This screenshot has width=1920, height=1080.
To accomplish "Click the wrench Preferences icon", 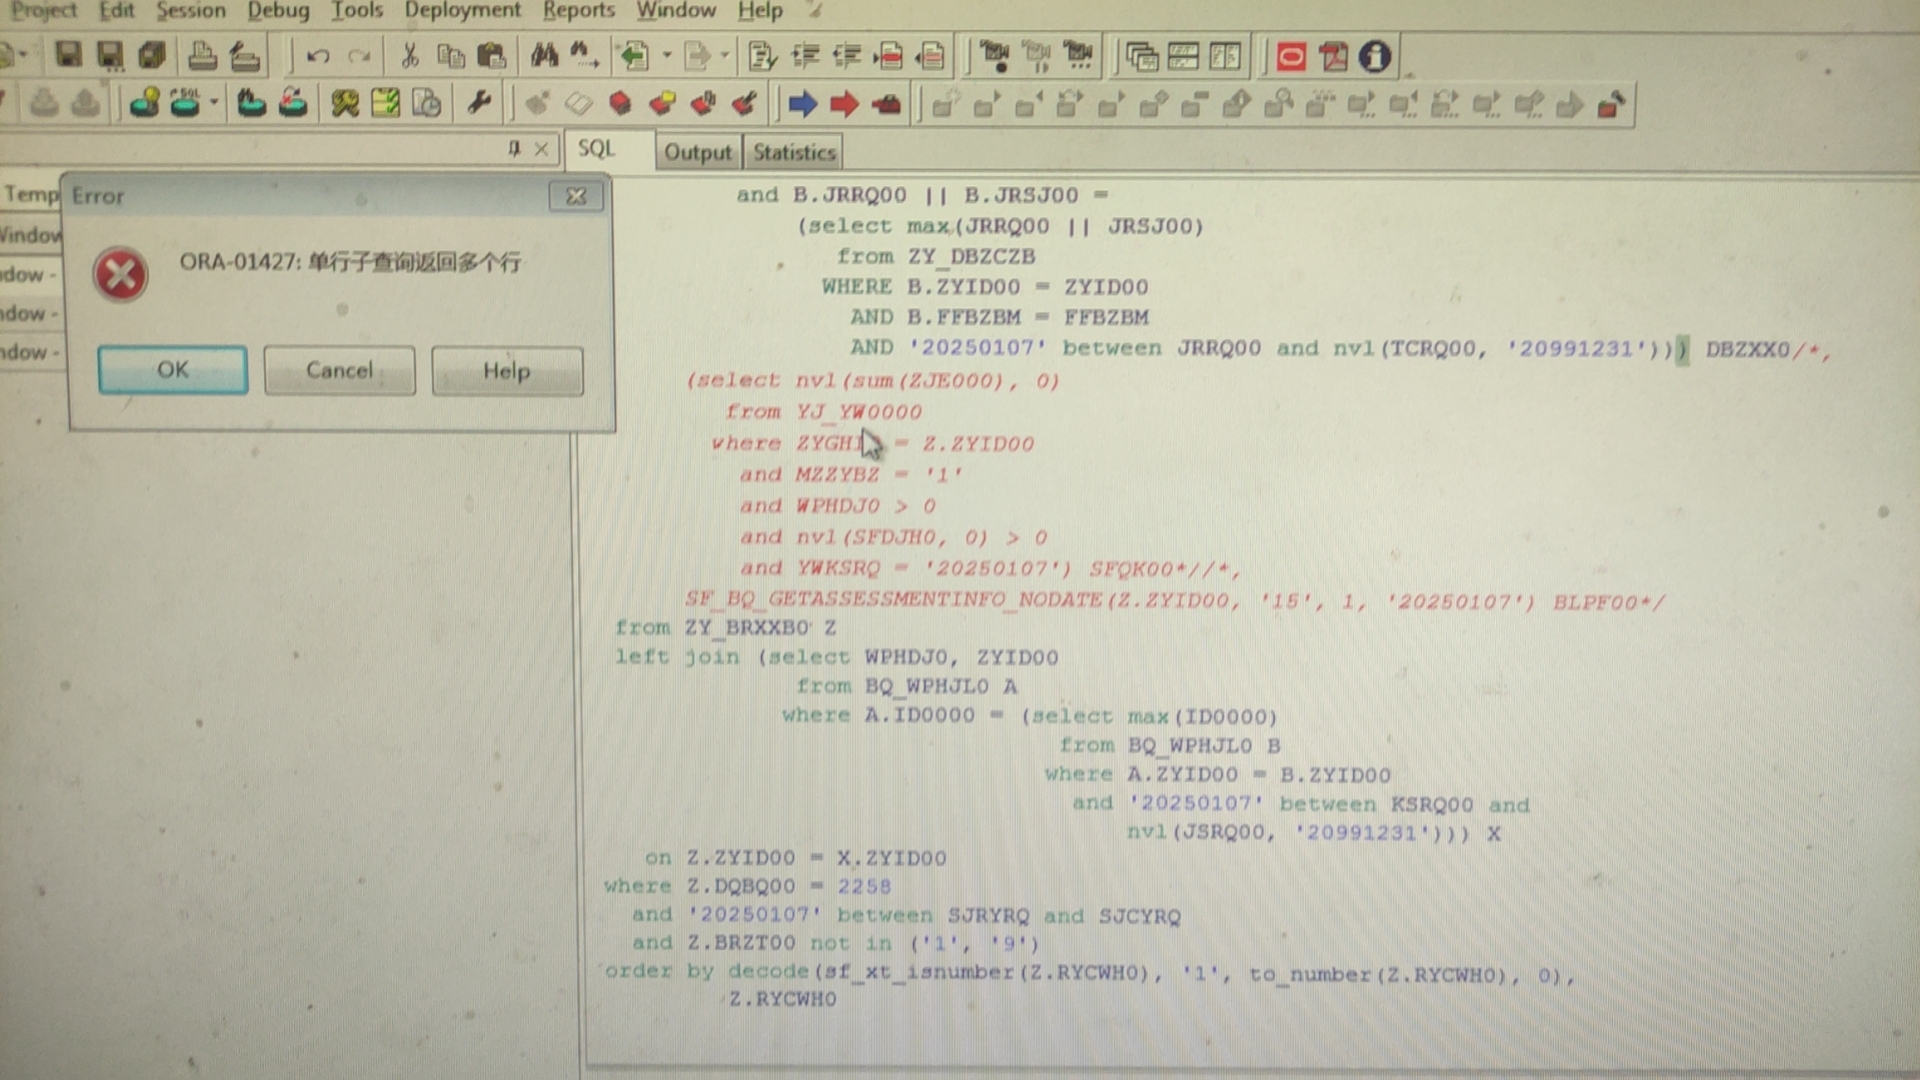I will (479, 102).
